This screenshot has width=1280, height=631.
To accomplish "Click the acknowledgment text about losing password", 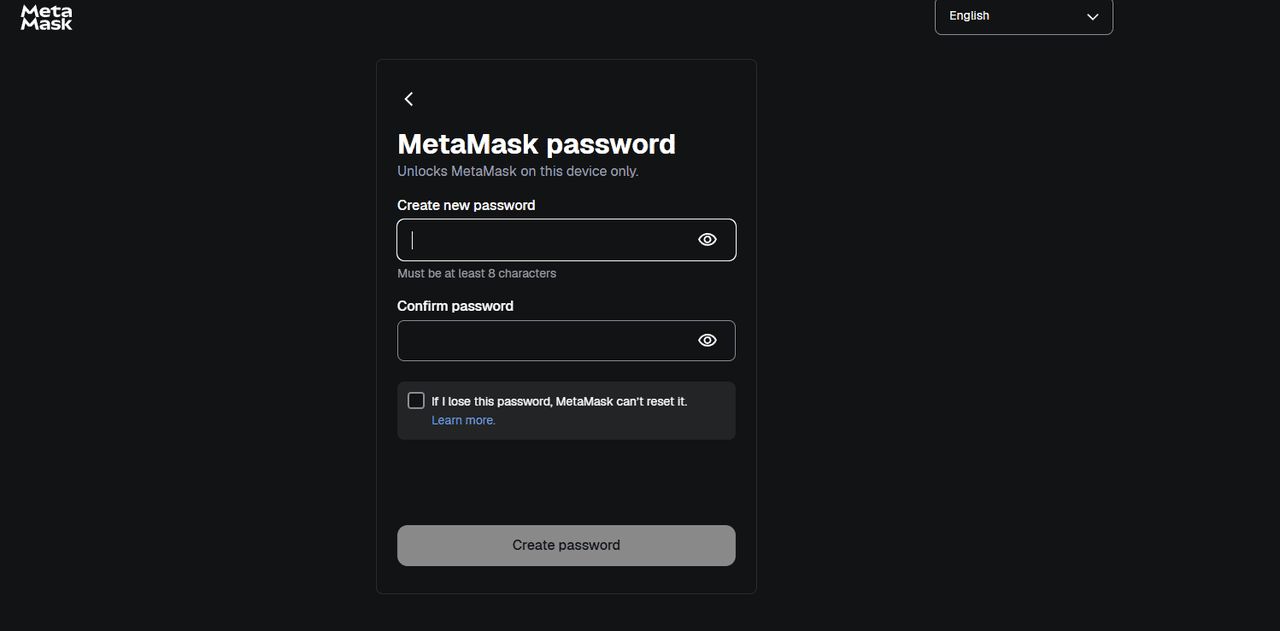I will click(560, 400).
